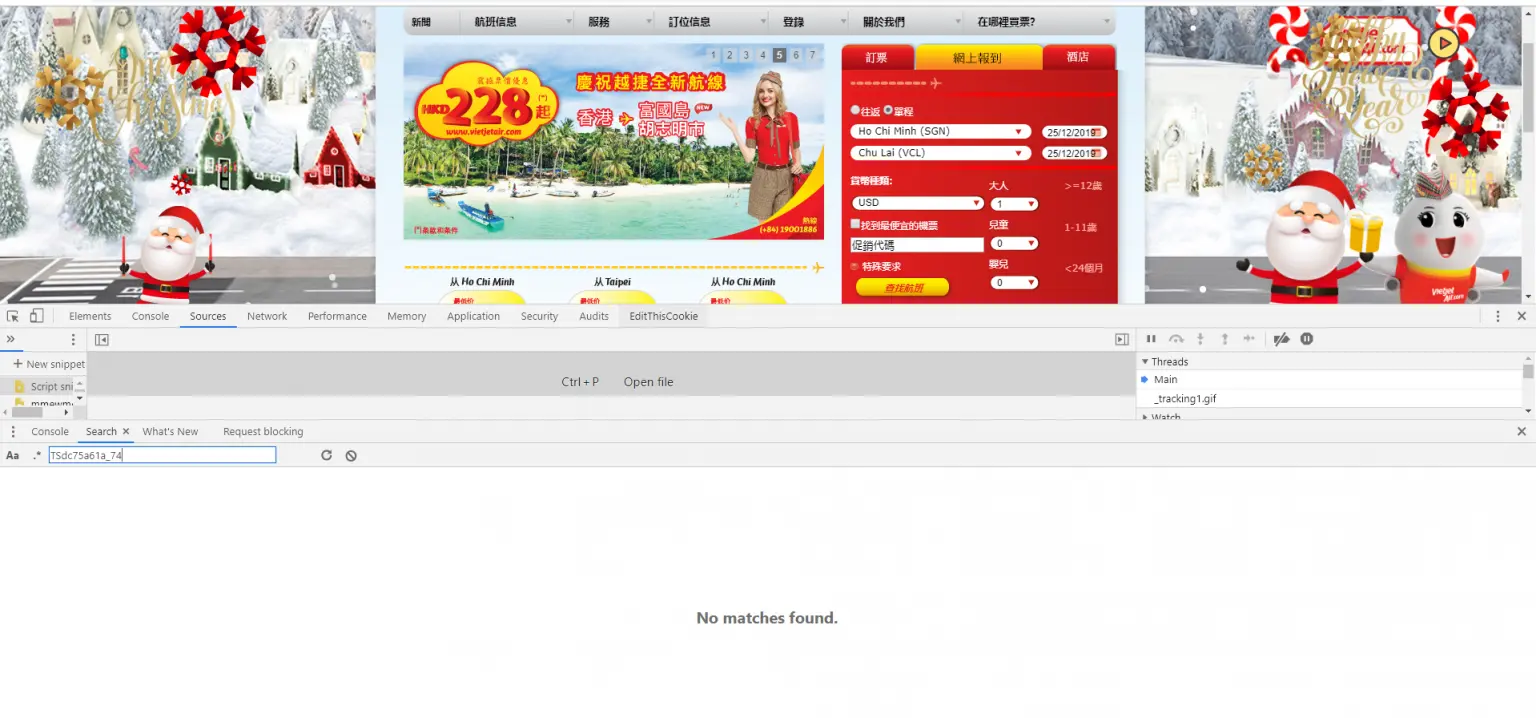
Task: Click the step over function icon
Action: 1176,339
